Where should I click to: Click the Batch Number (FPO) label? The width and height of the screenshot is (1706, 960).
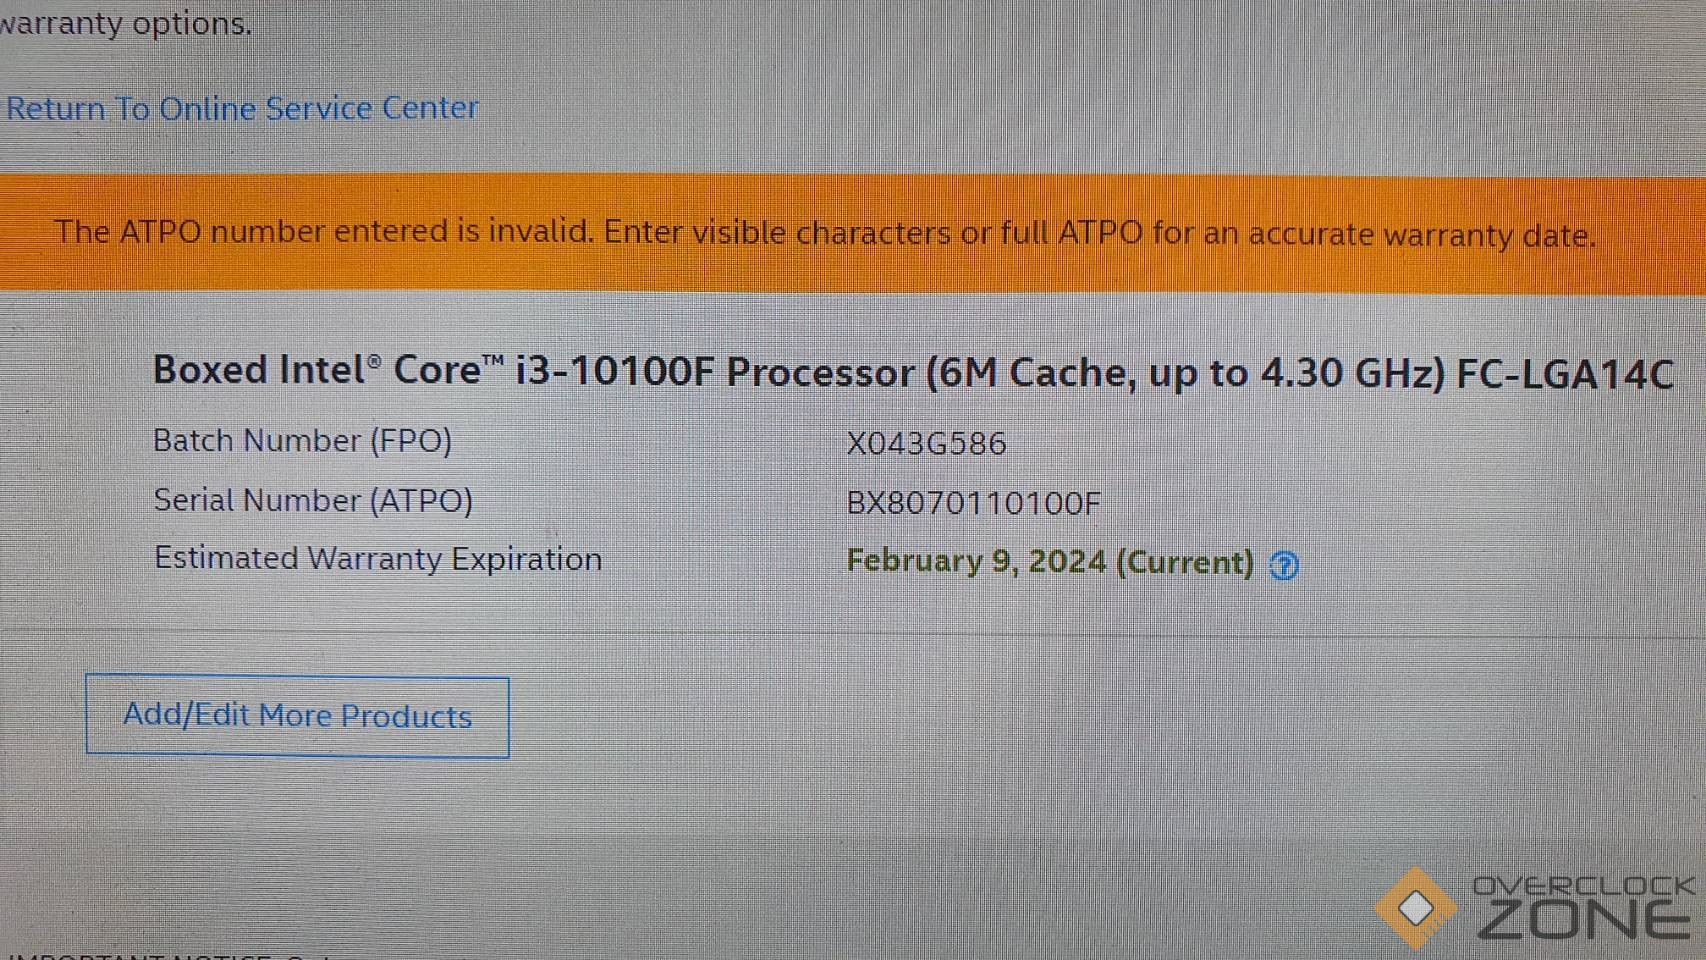302,441
